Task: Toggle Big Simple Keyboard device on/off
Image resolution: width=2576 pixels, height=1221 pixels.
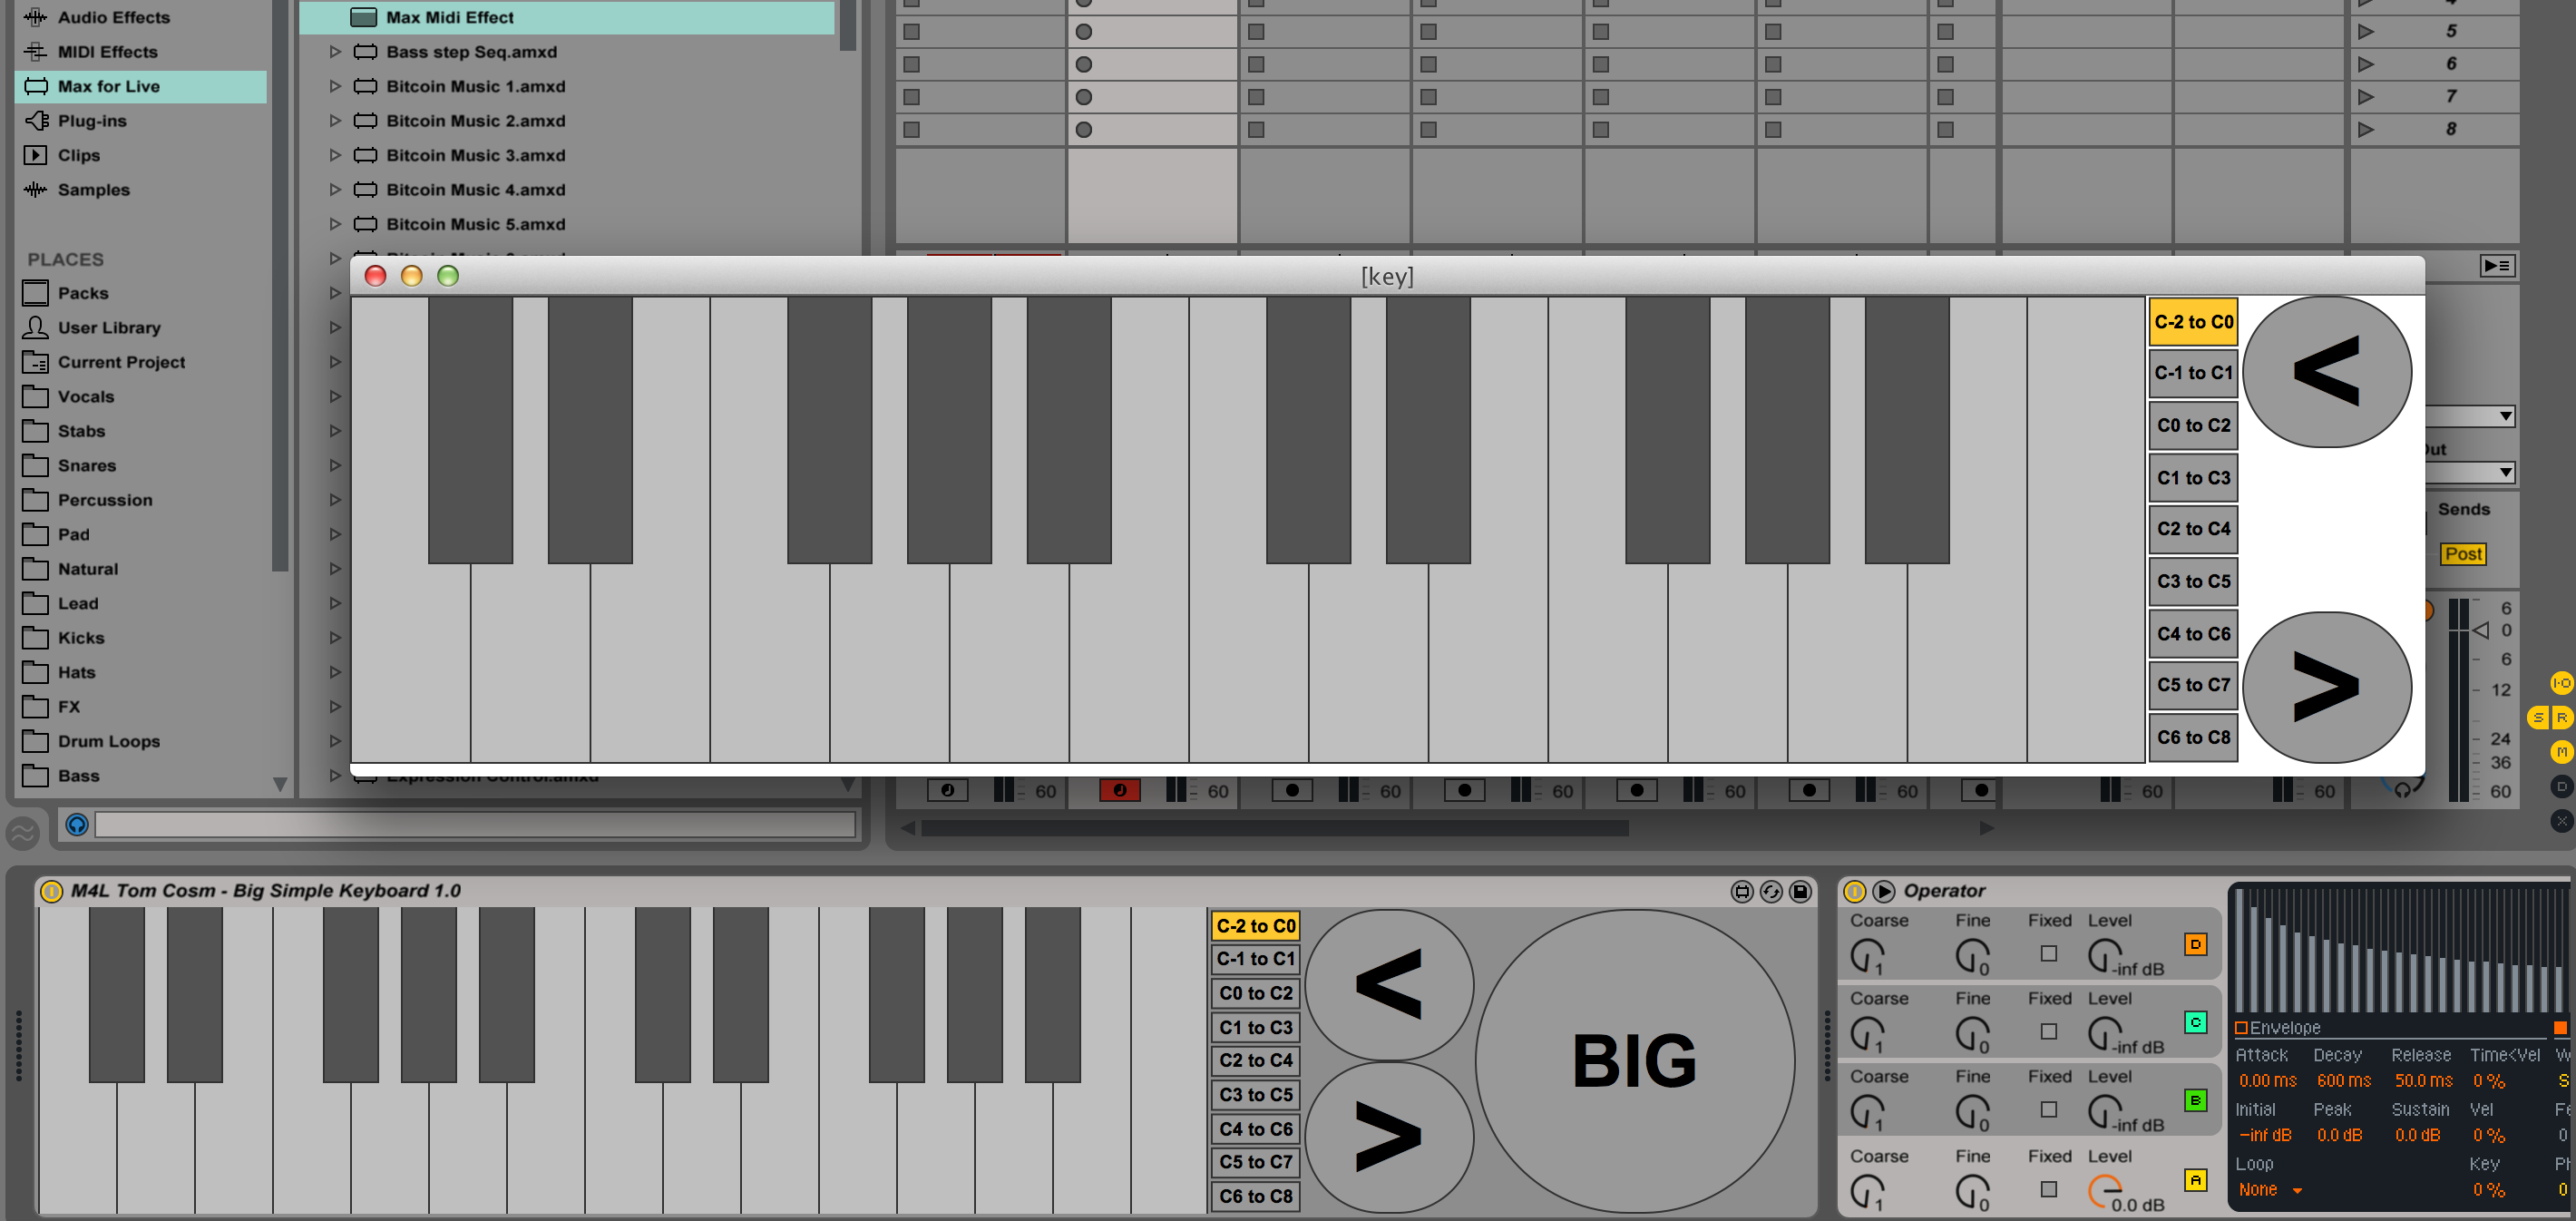Action: pos(52,891)
